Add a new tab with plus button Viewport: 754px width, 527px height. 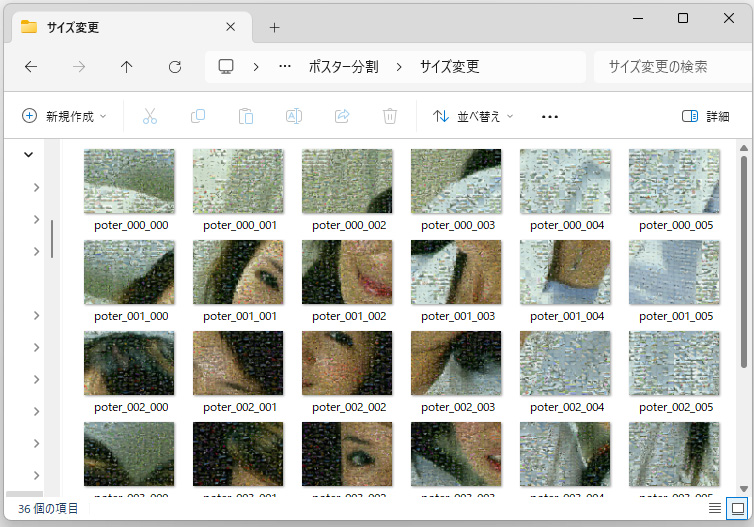(274, 27)
